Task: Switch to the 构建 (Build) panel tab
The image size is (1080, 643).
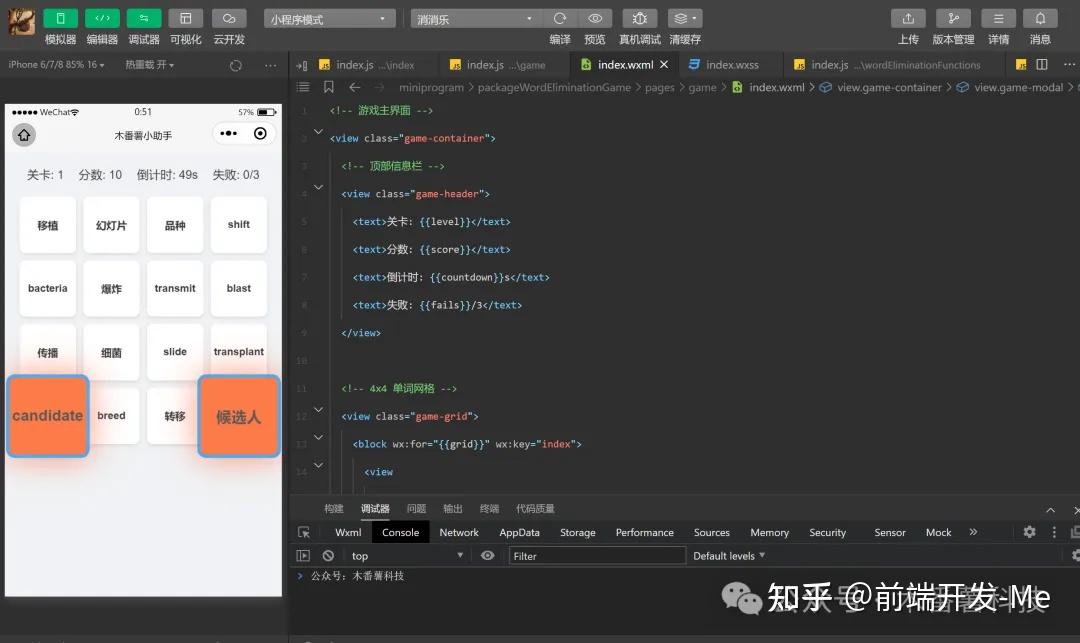Action: [333, 509]
